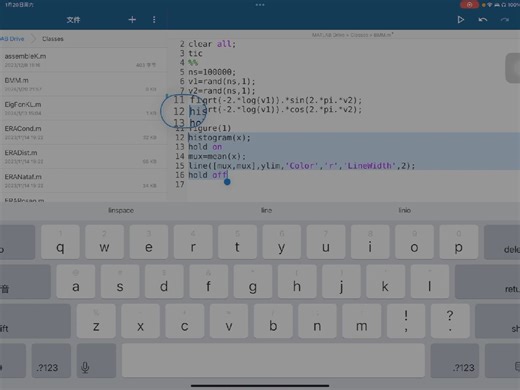Tap the p key
Image resolution: width=520 pixels, height=390 pixels.
coord(459,242)
